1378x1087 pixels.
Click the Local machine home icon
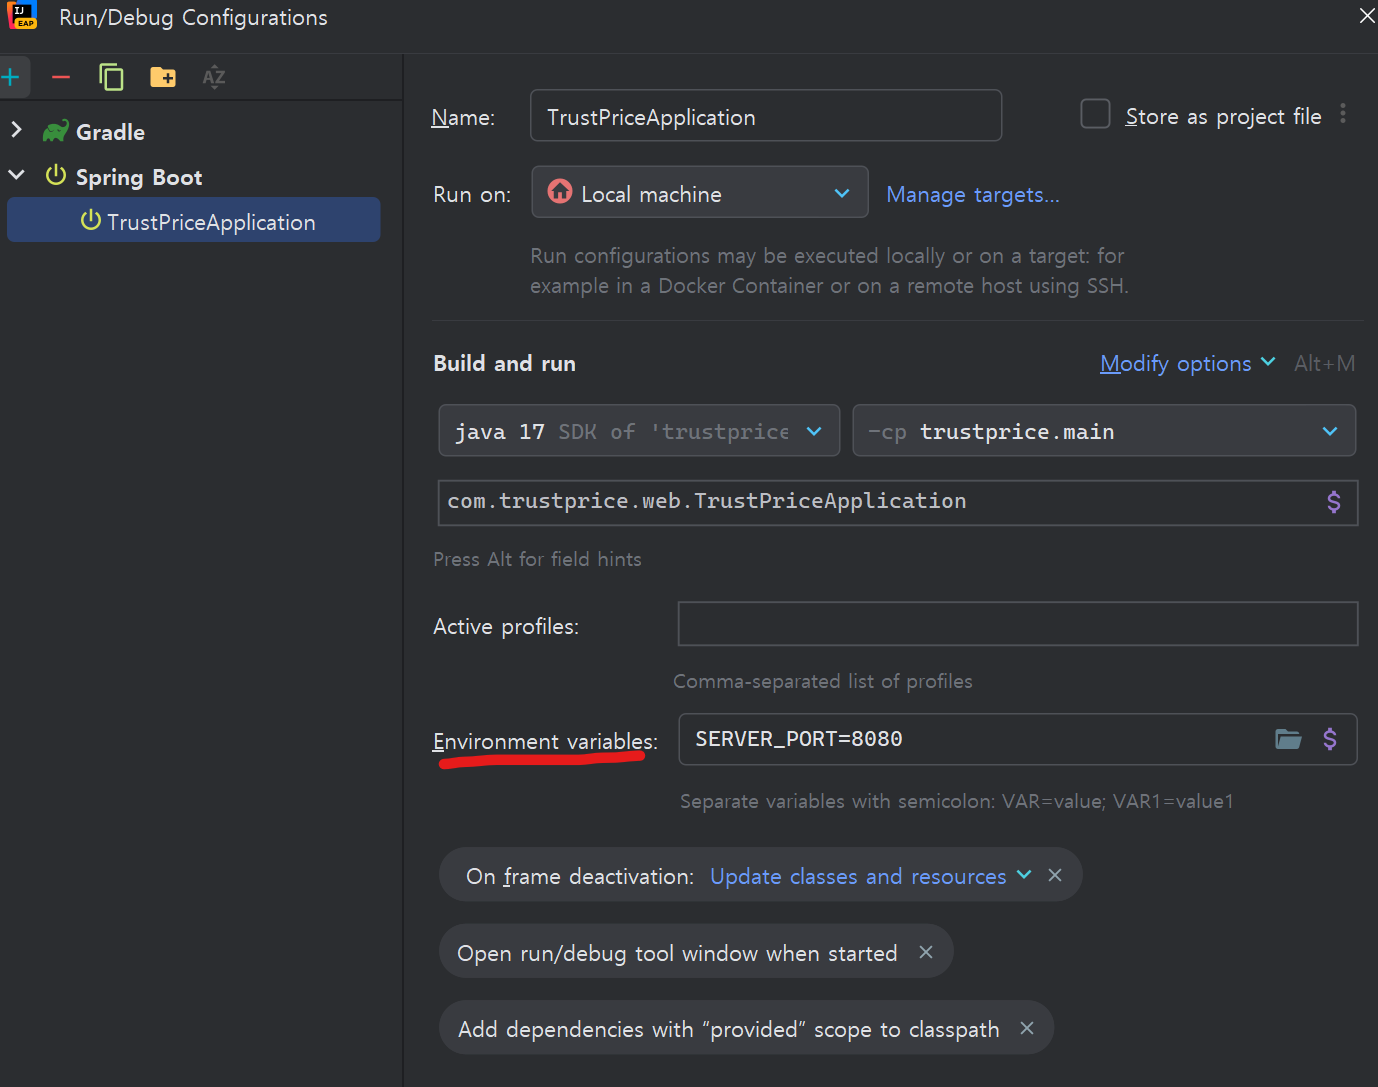(x=560, y=191)
